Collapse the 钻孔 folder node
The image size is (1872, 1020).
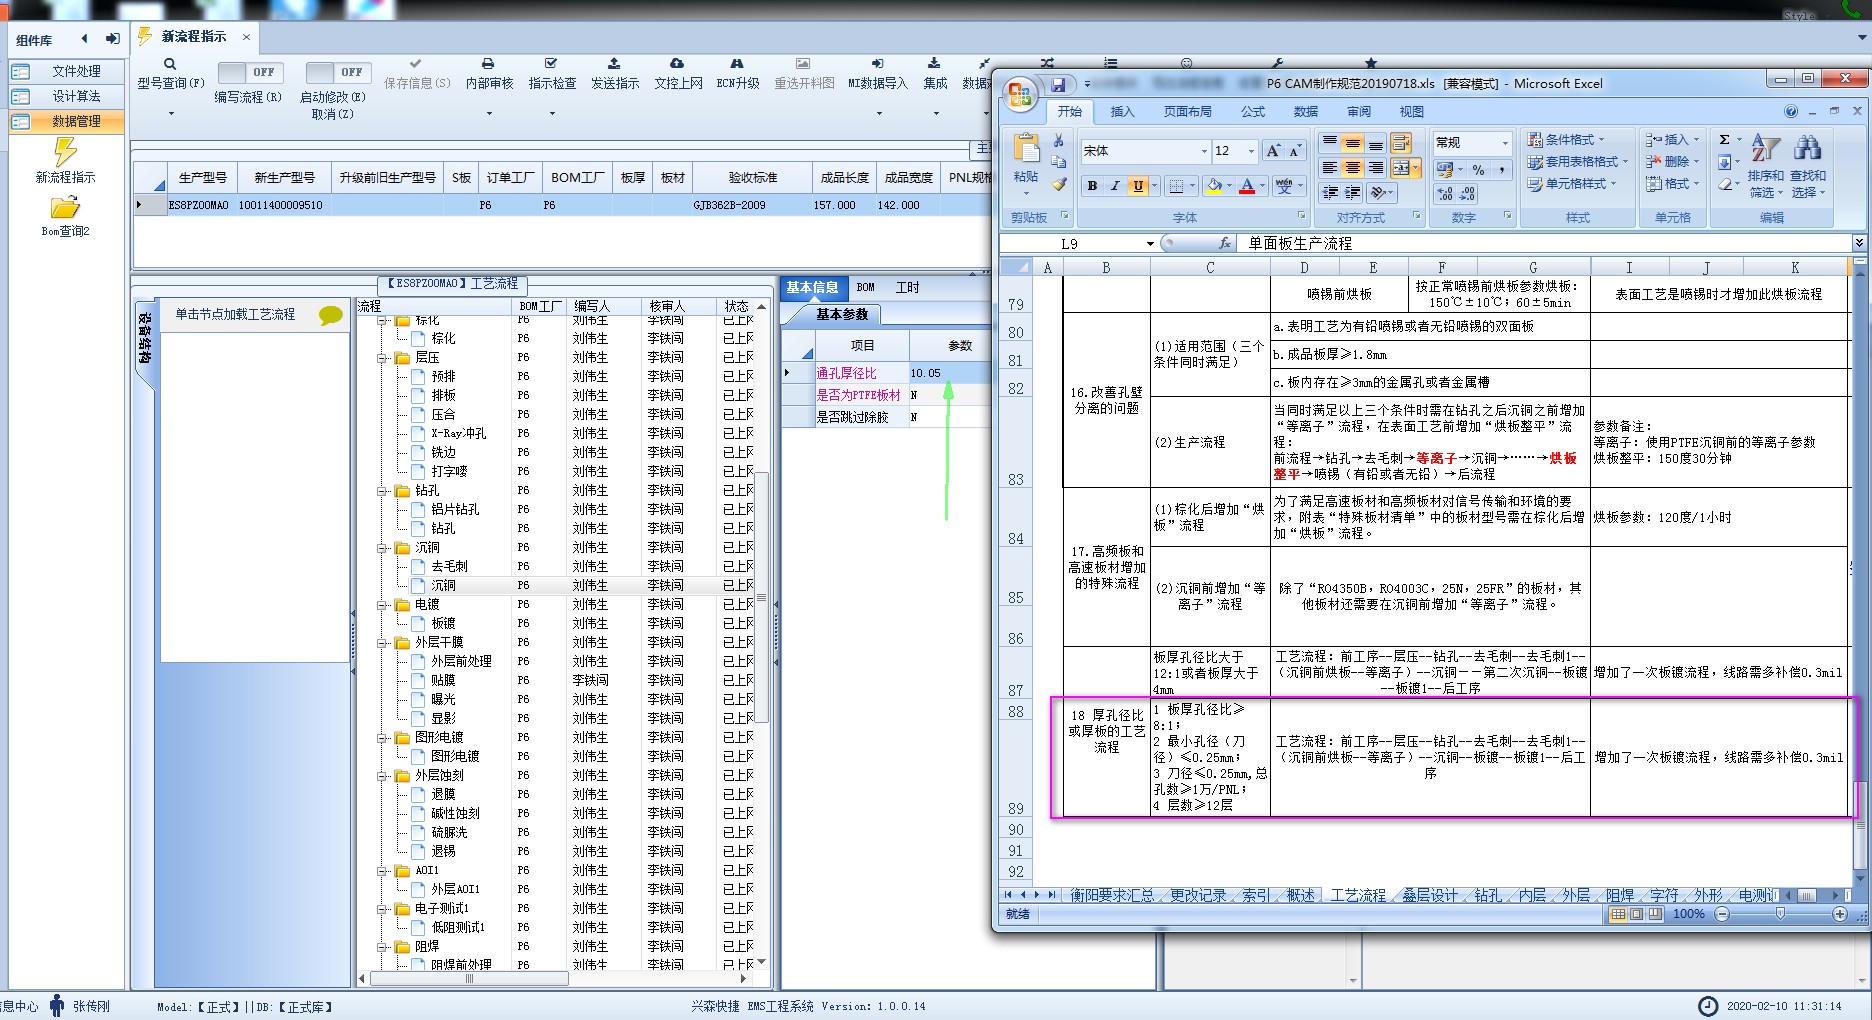(x=382, y=491)
